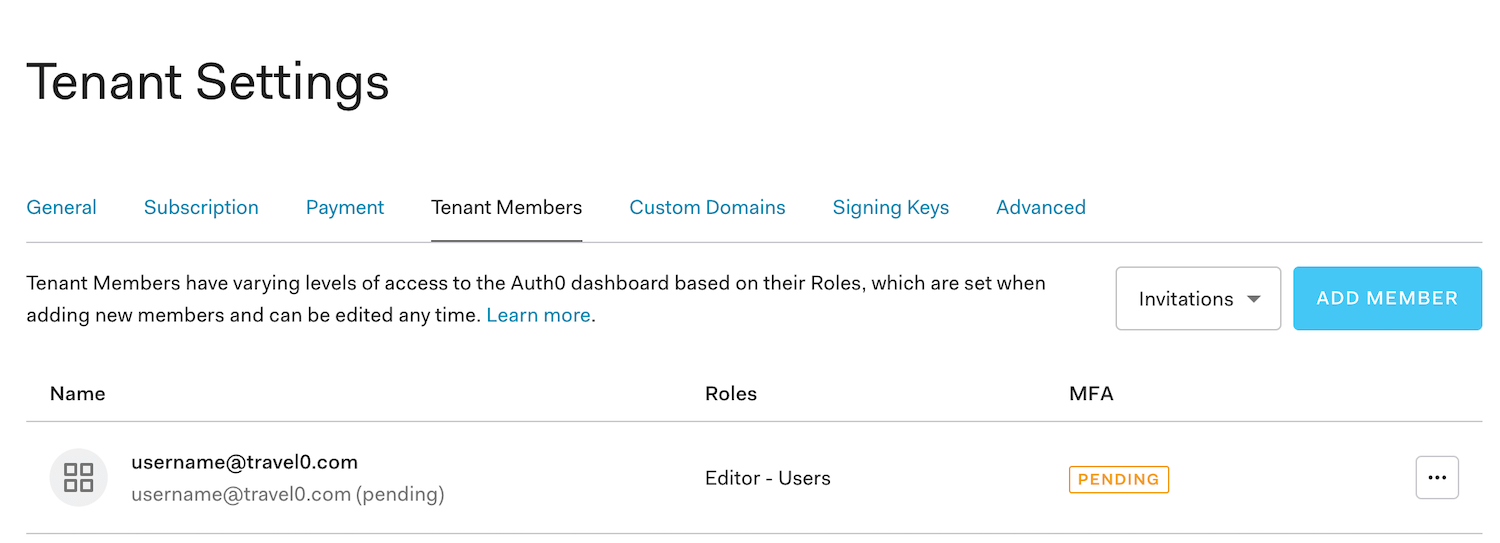1500x543 pixels.
Task: Click the username@travel0.com member name
Action: [244, 462]
